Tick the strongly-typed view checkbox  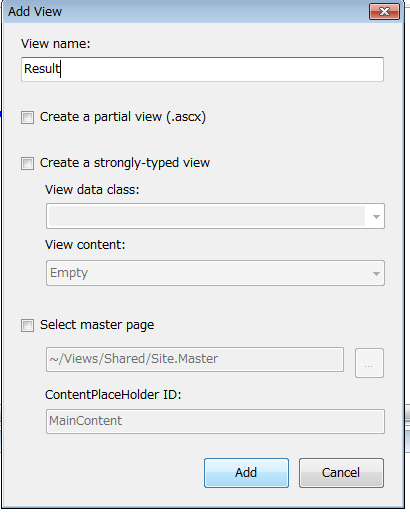(x=27, y=164)
